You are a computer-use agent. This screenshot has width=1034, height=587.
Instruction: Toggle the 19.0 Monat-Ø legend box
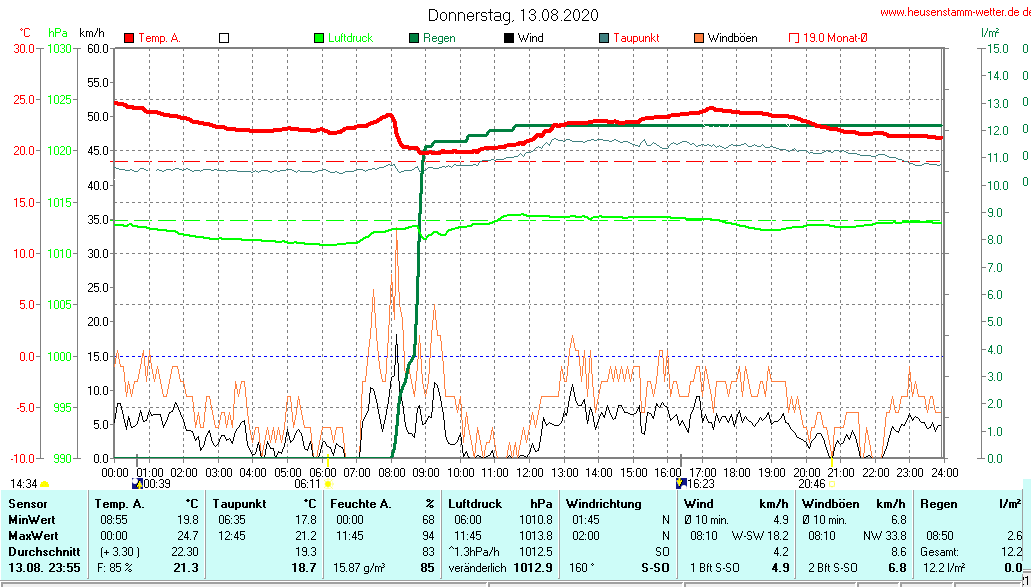[794, 38]
